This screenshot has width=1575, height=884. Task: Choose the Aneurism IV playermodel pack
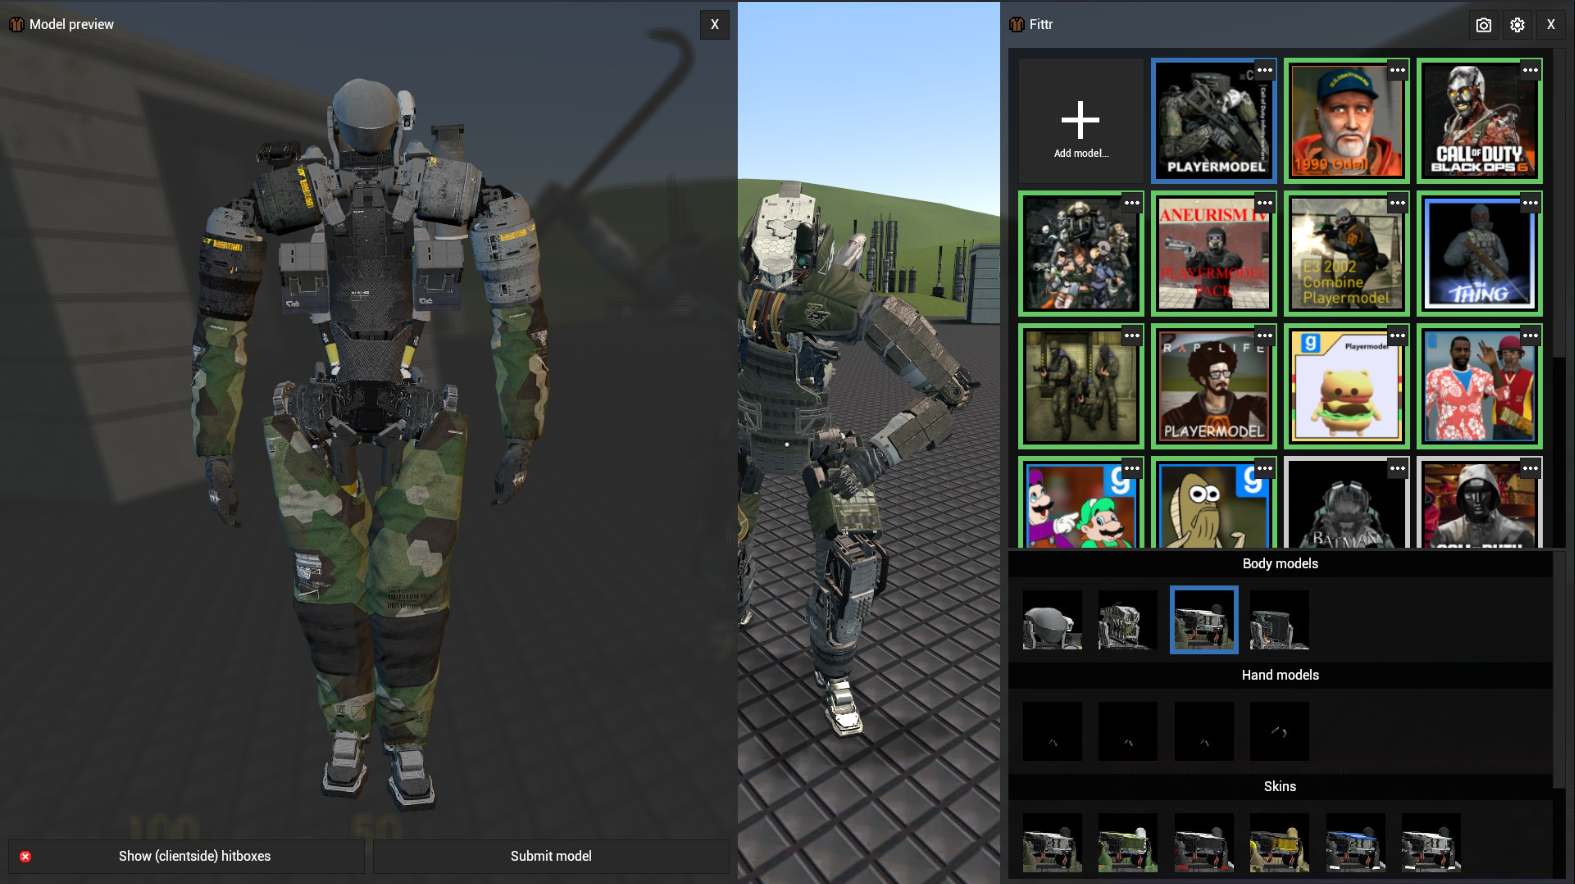click(x=1213, y=255)
